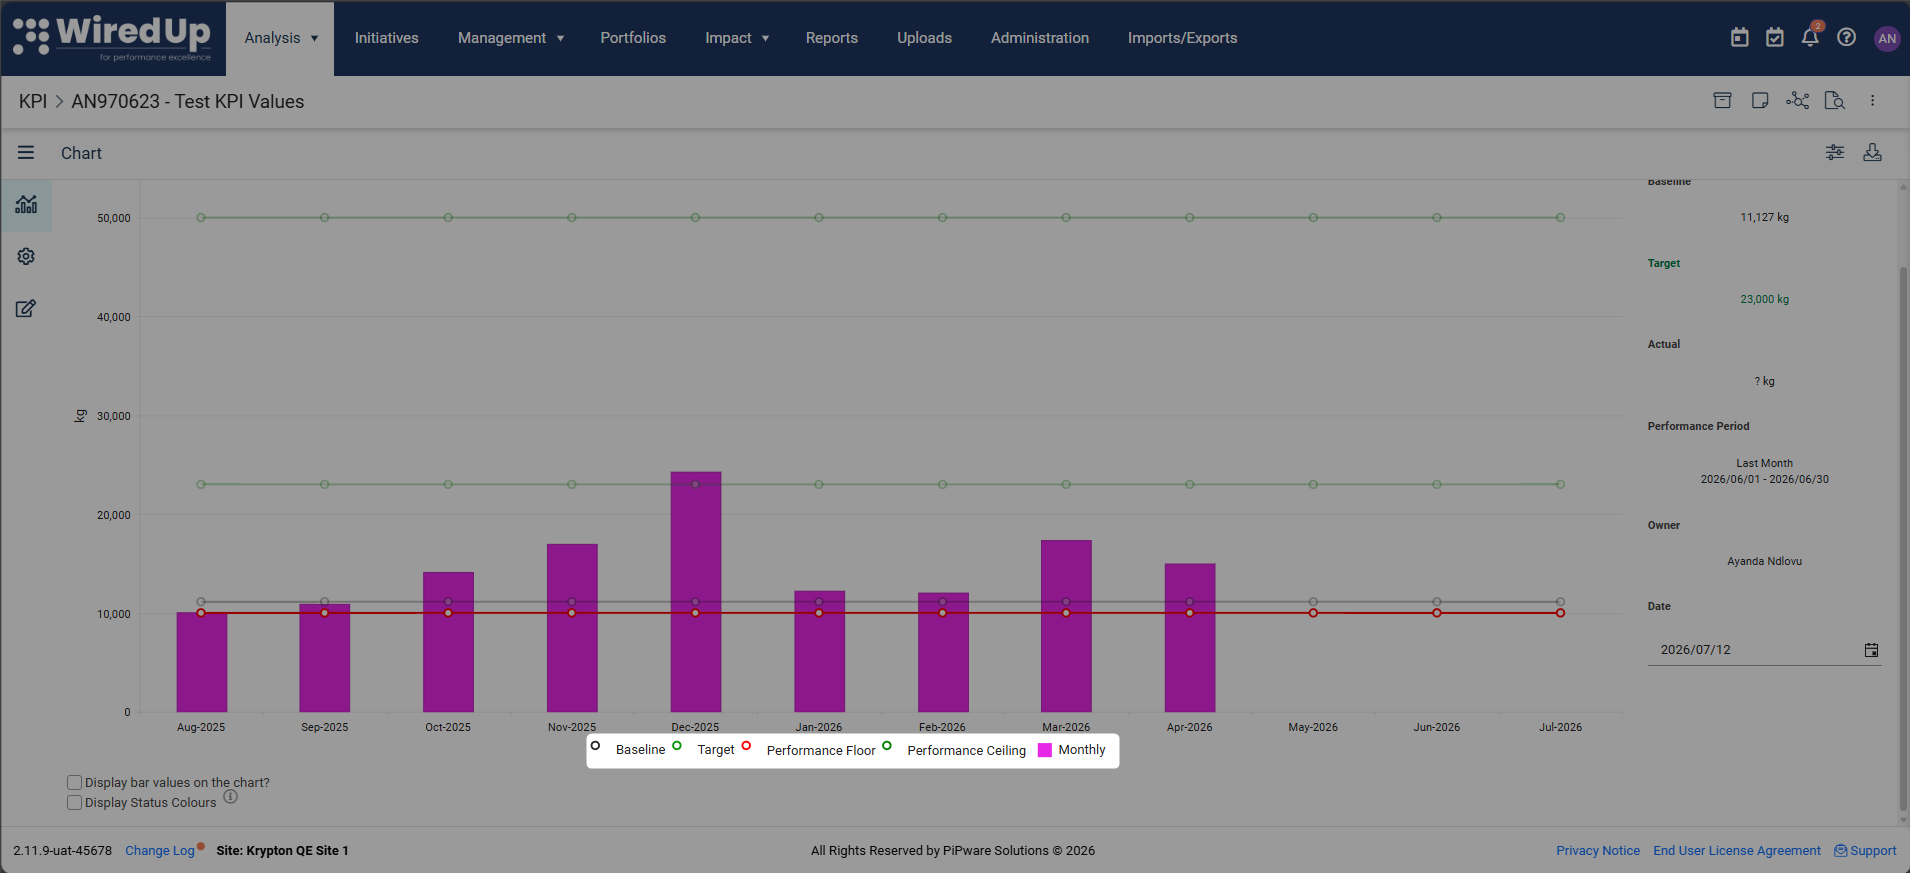Image resolution: width=1910 pixels, height=873 pixels.
Task: Open the Initiatives tab
Action: pos(387,38)
